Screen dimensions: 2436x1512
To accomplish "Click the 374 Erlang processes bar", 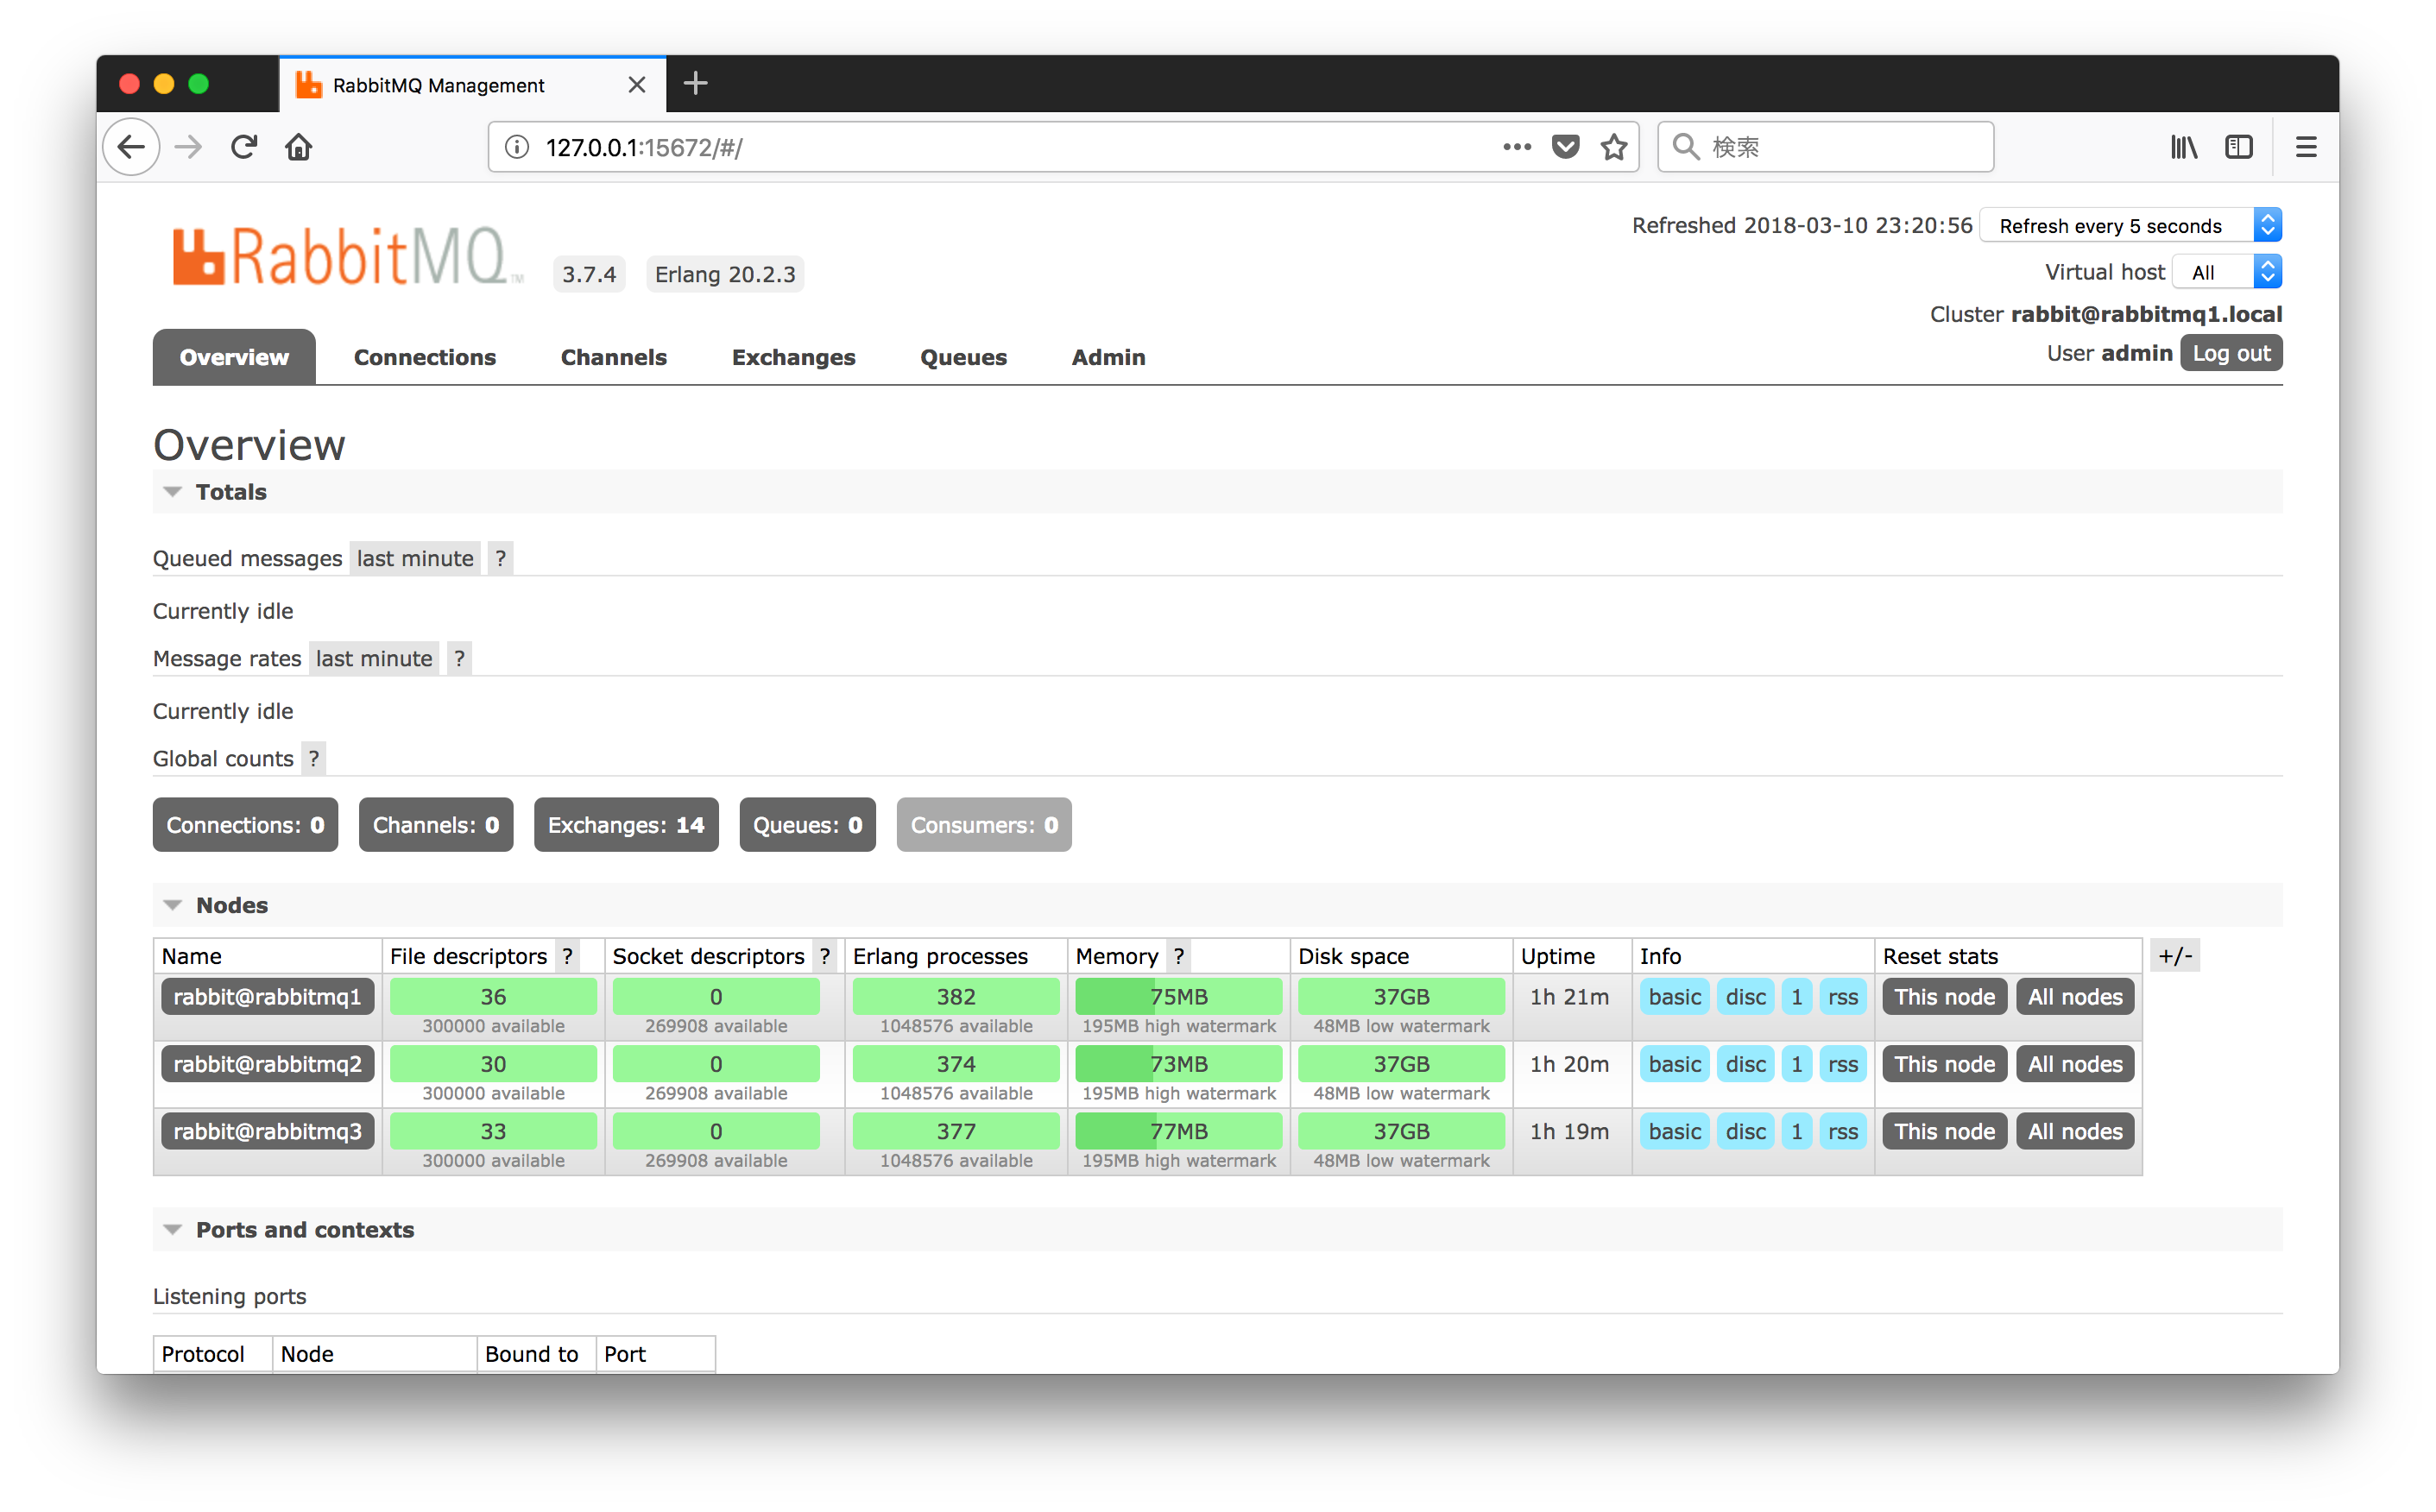I will 956,1064.
